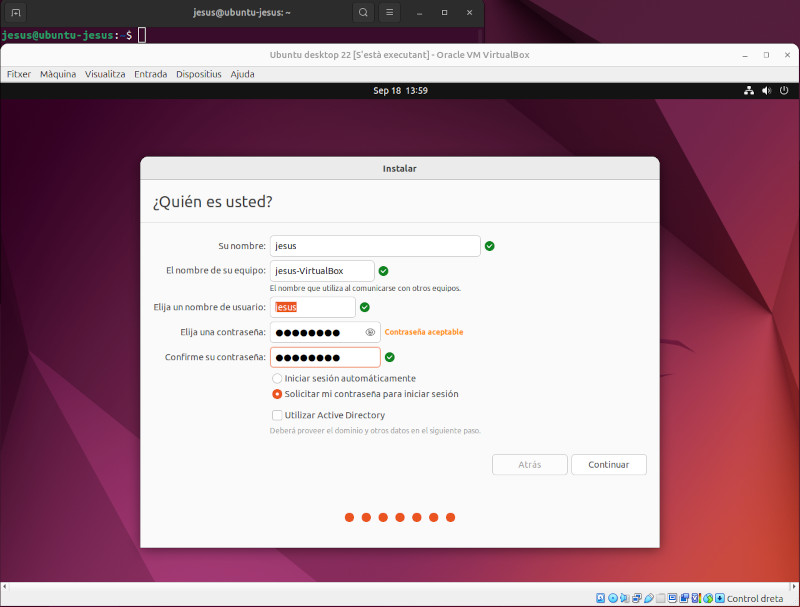Click the 'Confirme su contraseña' field
The width and height of the screenshot is (800, 607).
tap(325, 358)
